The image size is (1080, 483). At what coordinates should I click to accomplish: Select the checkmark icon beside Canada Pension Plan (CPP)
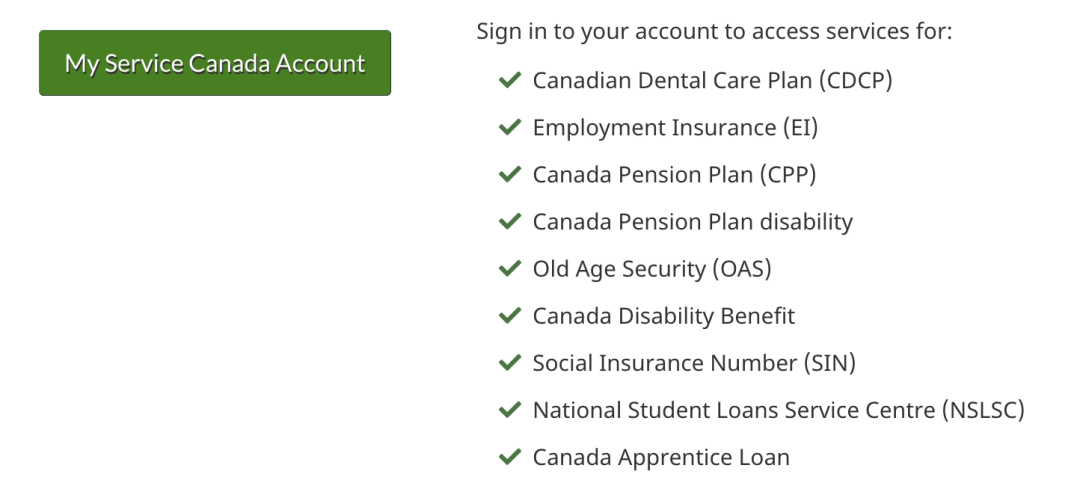[x=510, y=174]
